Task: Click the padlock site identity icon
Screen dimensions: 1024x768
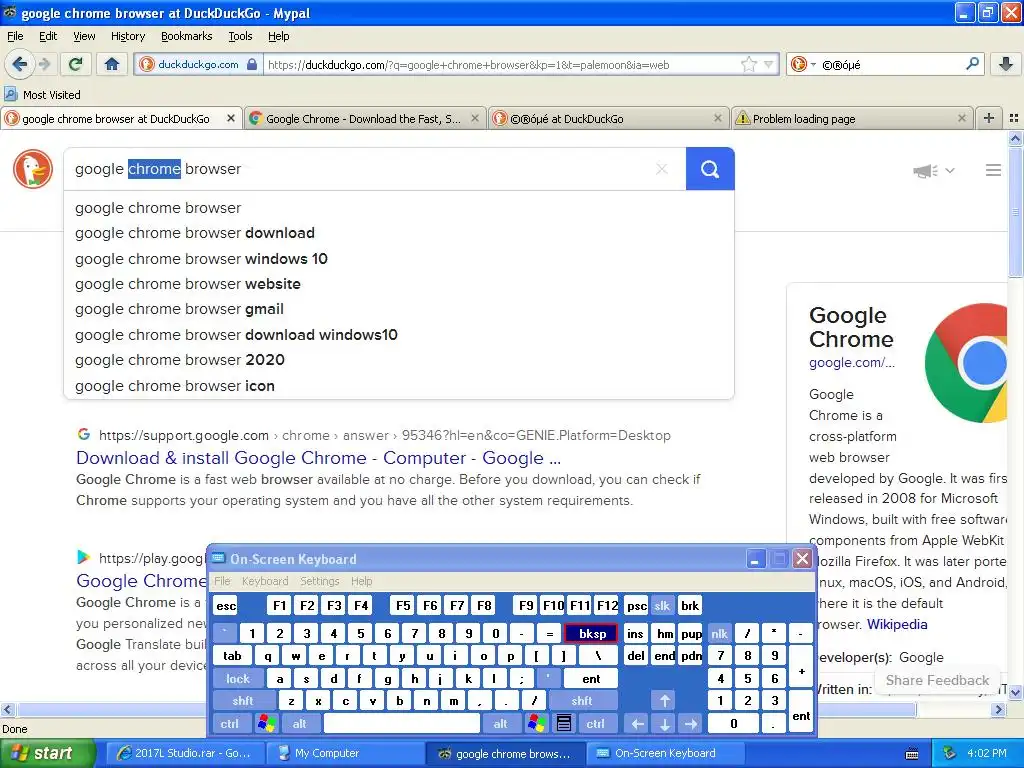Action: click(x=252, y=64)
